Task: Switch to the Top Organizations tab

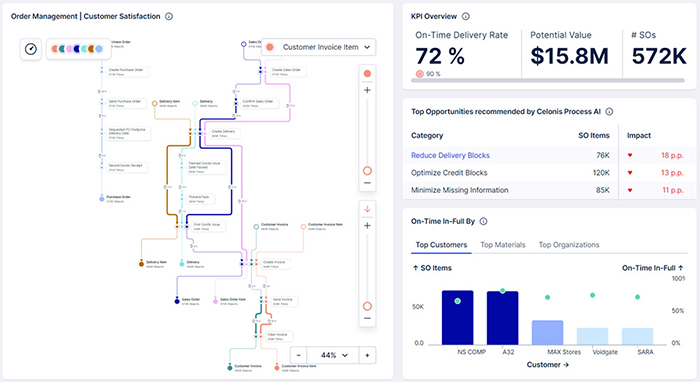Action: click(x=569, y=245)
